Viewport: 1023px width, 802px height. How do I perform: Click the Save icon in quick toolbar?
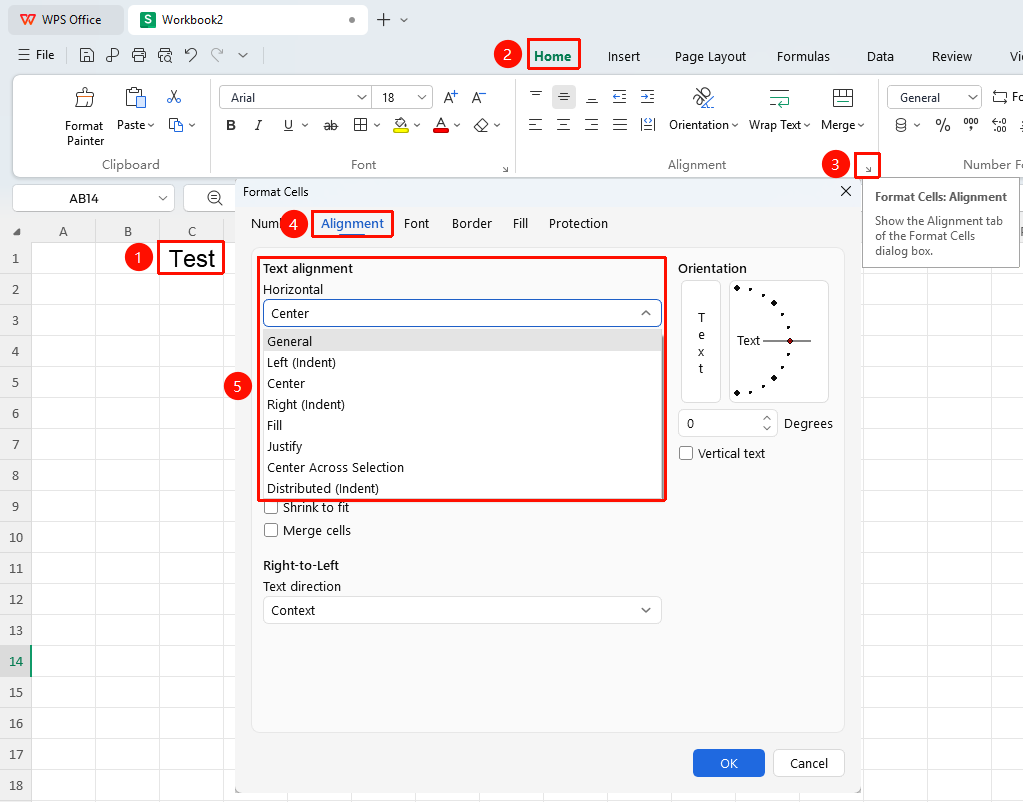coord(87,55)
